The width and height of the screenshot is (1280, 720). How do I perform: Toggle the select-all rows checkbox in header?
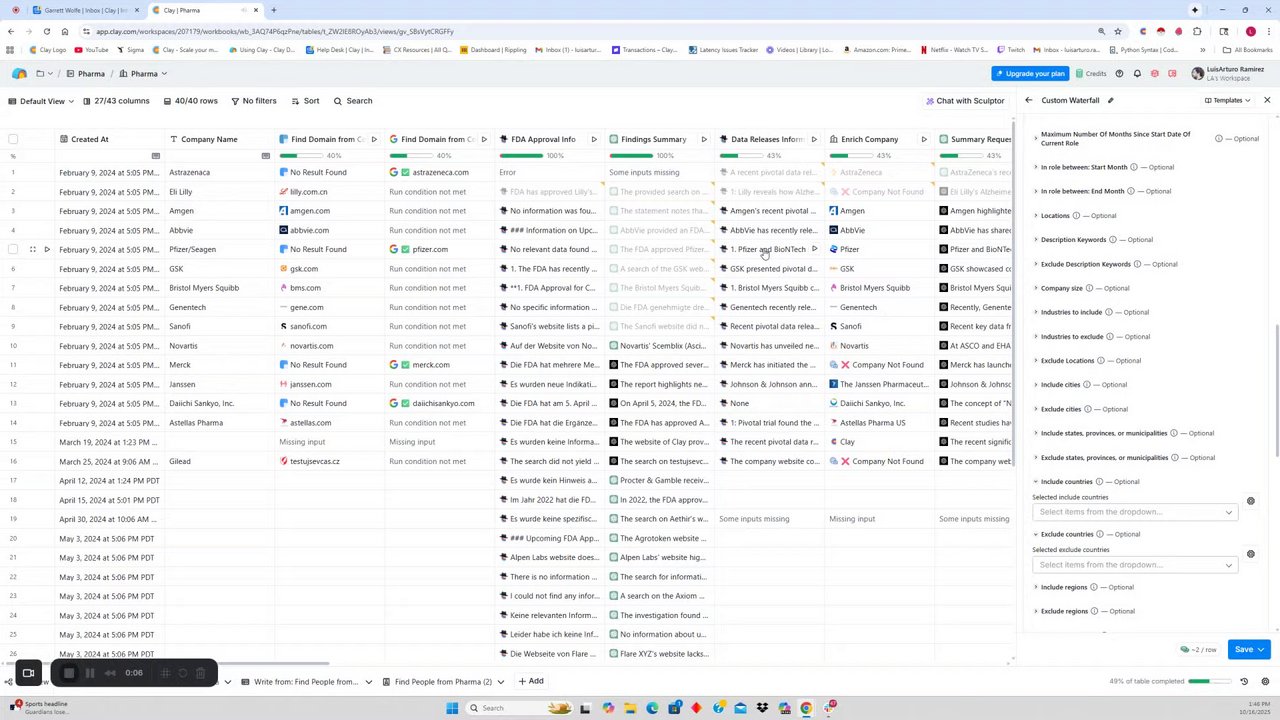pos(13,139)
